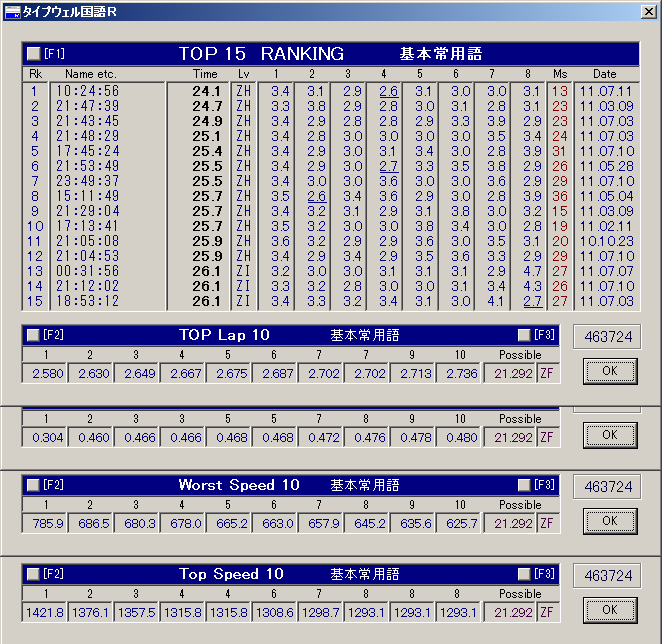Toggle the [F3] checkbox in Top Speed 10

click(x=524, y=574)
